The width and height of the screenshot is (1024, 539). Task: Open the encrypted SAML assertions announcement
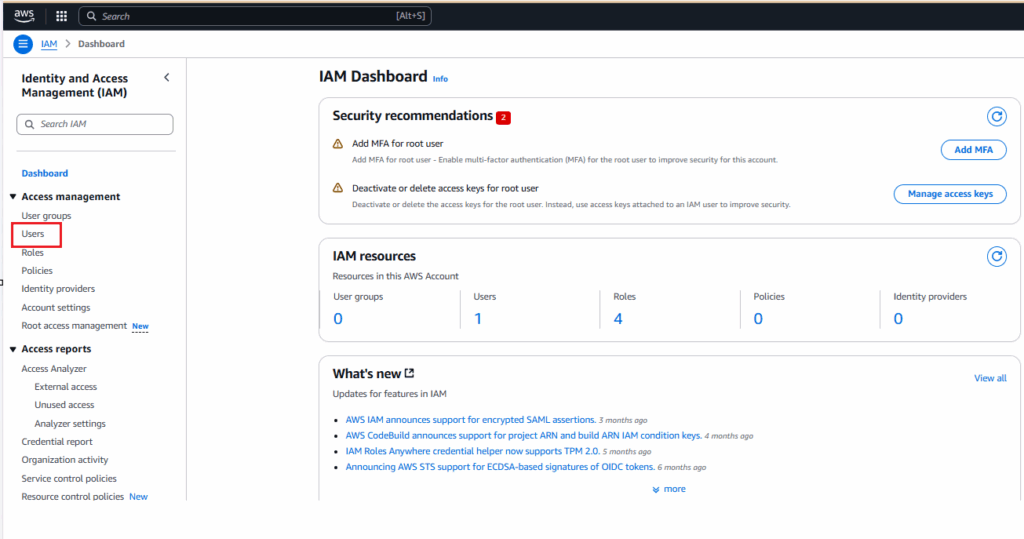pyautogui.click(x=471, y=420)
